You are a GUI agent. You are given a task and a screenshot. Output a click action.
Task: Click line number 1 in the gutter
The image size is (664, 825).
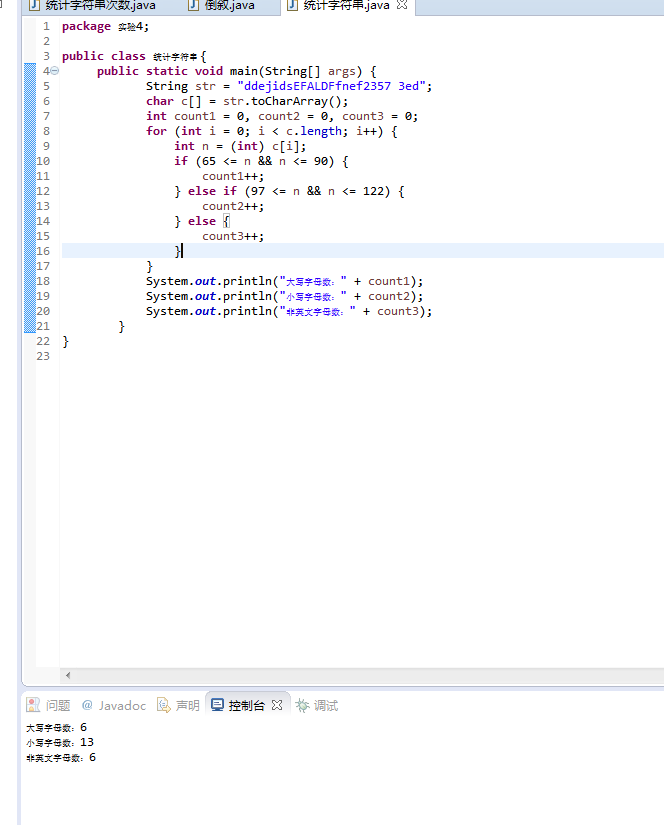point(46,26)
